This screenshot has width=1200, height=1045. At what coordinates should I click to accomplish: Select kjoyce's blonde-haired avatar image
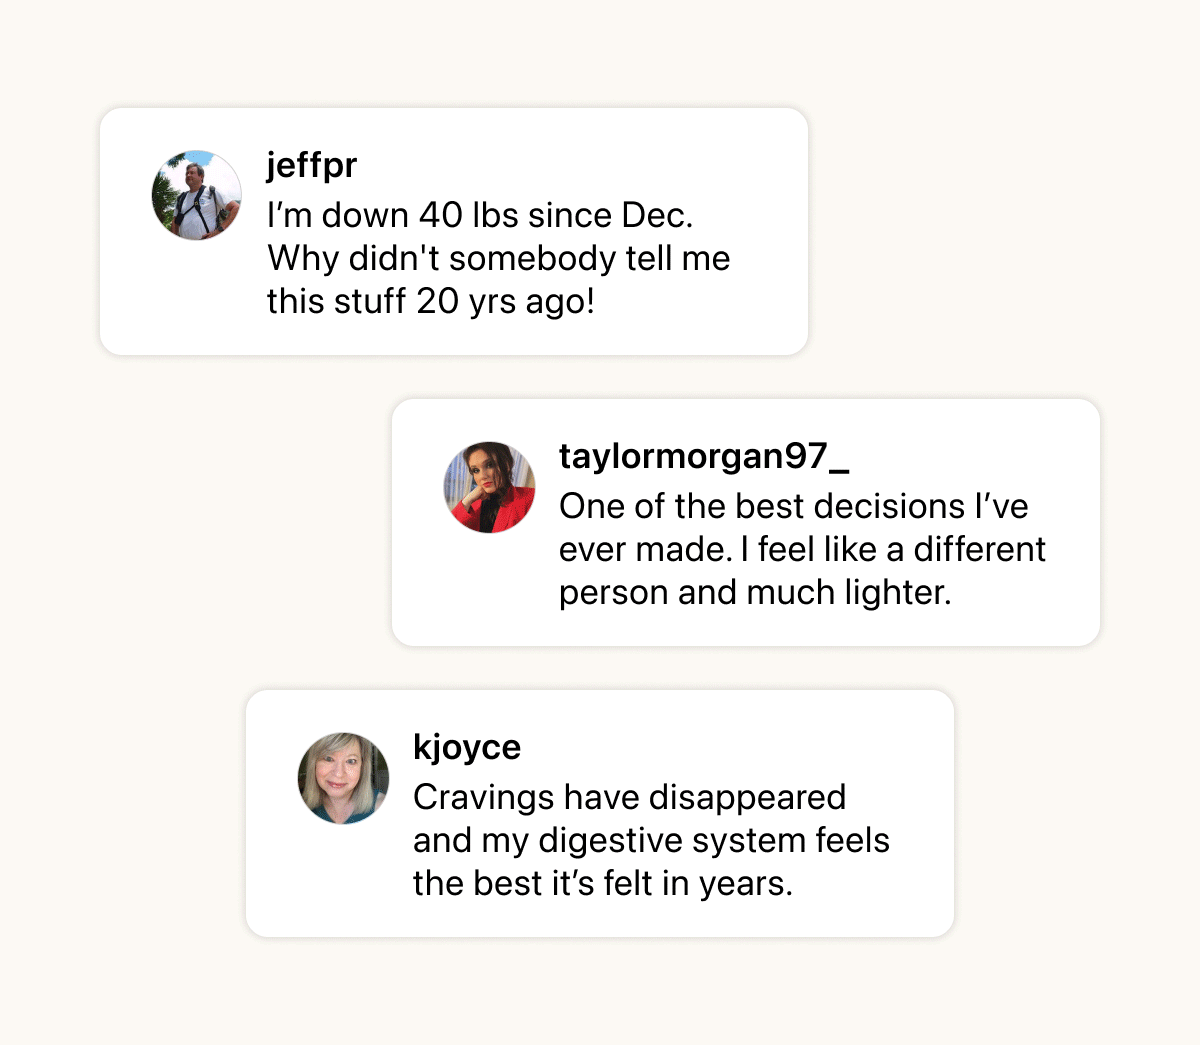(344, 778)
